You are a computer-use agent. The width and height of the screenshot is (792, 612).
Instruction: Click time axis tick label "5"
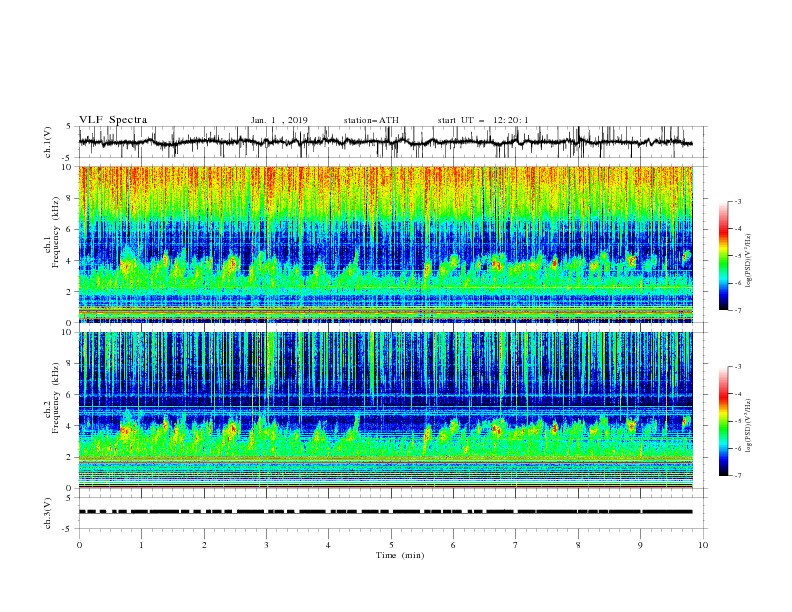391,545
